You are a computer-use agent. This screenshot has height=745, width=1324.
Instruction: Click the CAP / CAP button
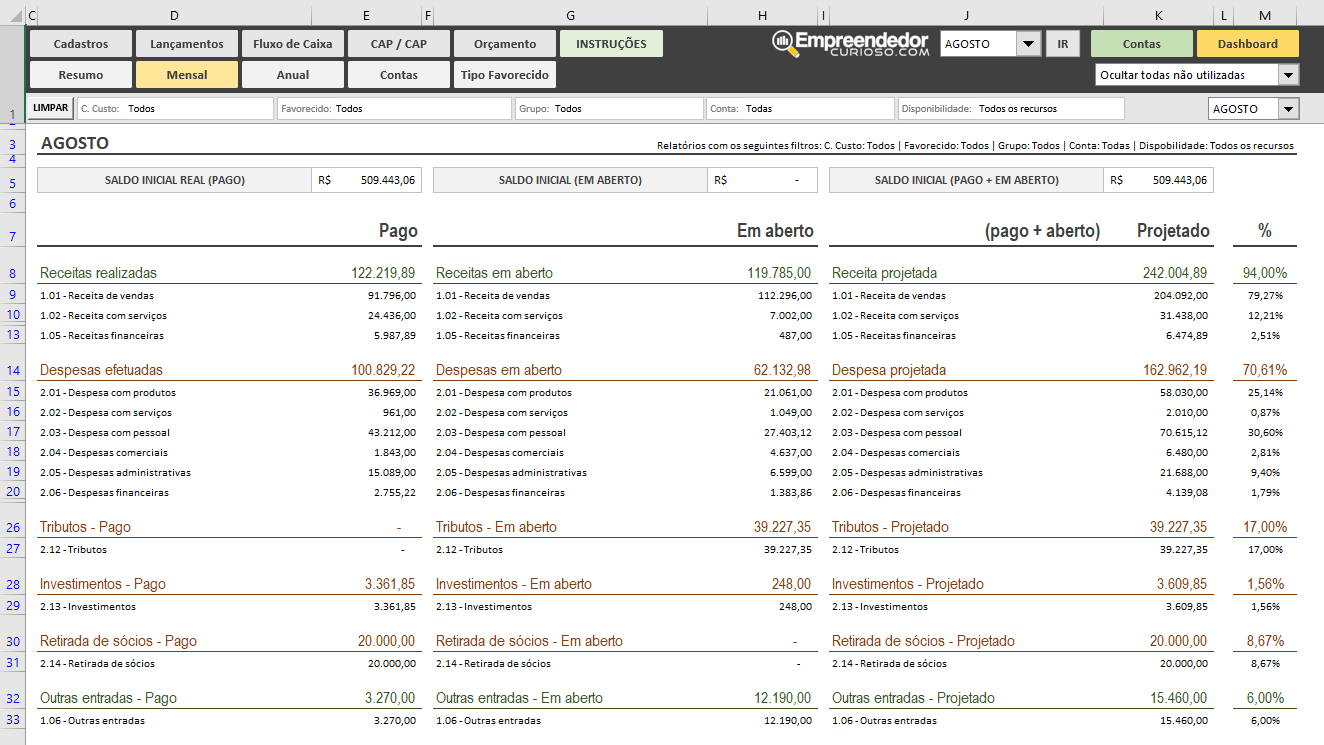coord(398,43)
